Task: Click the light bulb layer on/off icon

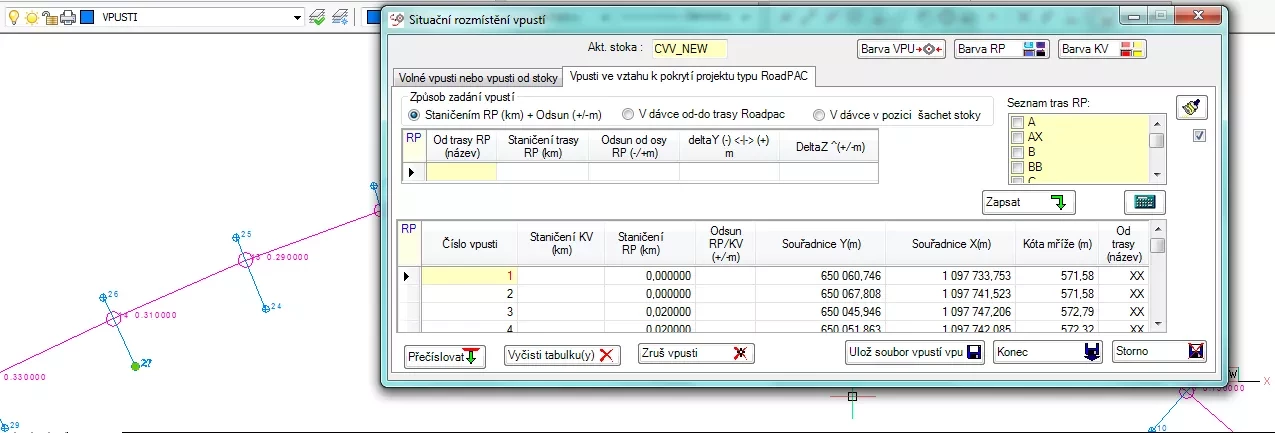Action: point(14,17)
